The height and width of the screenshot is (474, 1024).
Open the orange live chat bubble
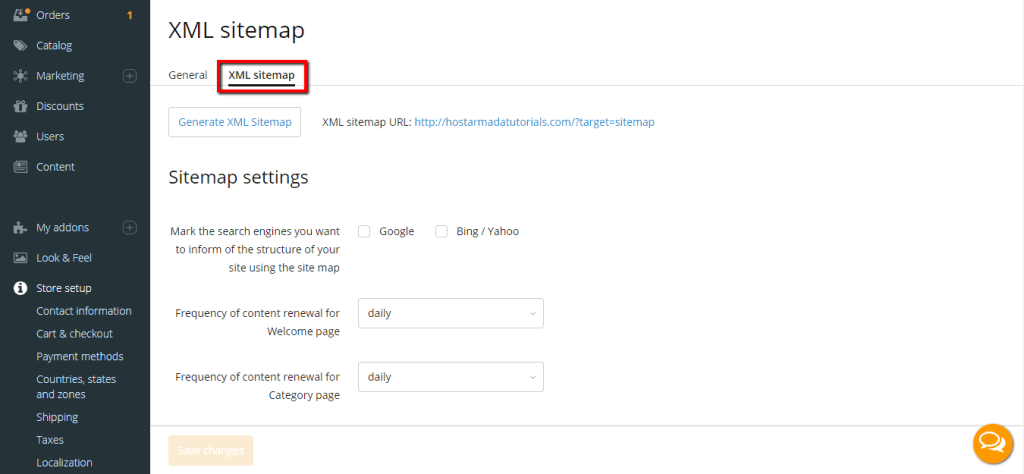pos(993,444)
